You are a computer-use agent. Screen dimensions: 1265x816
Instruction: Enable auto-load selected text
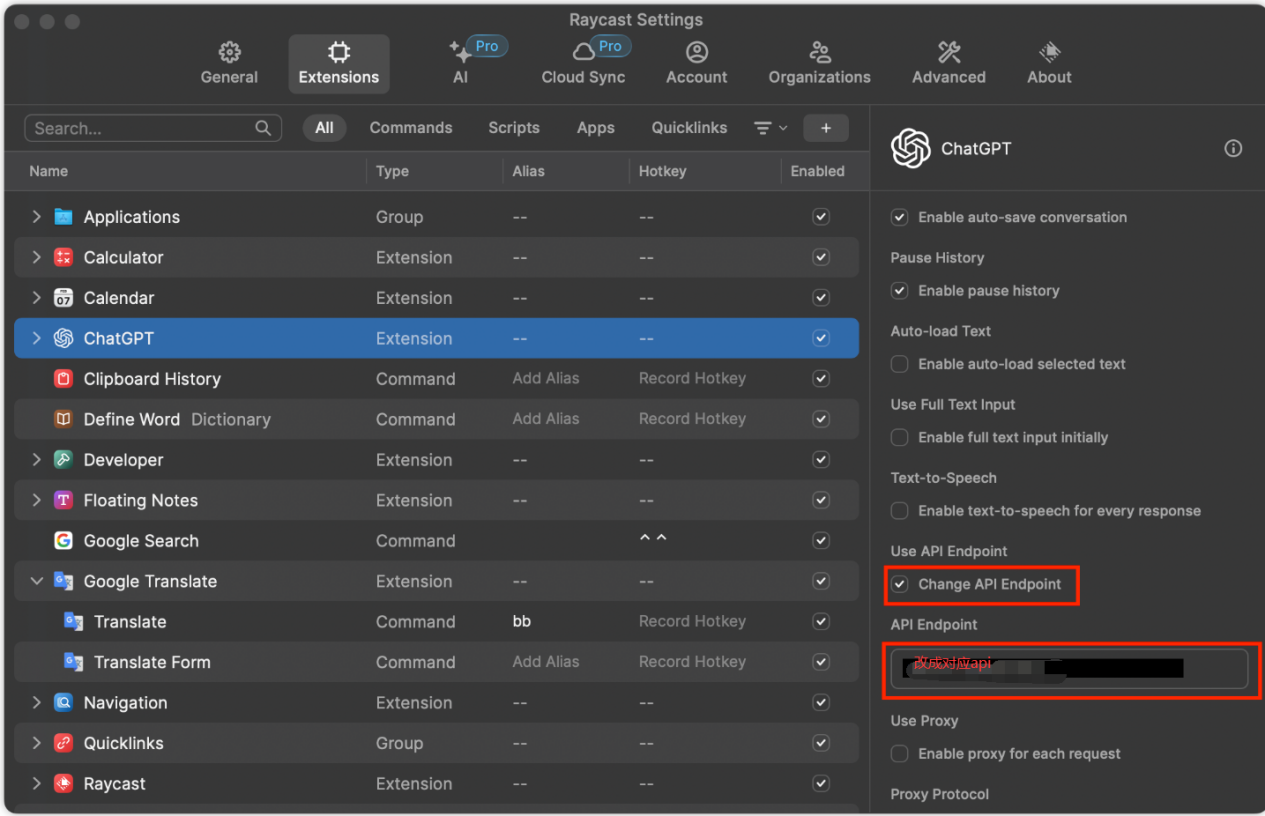pos(900,364)
